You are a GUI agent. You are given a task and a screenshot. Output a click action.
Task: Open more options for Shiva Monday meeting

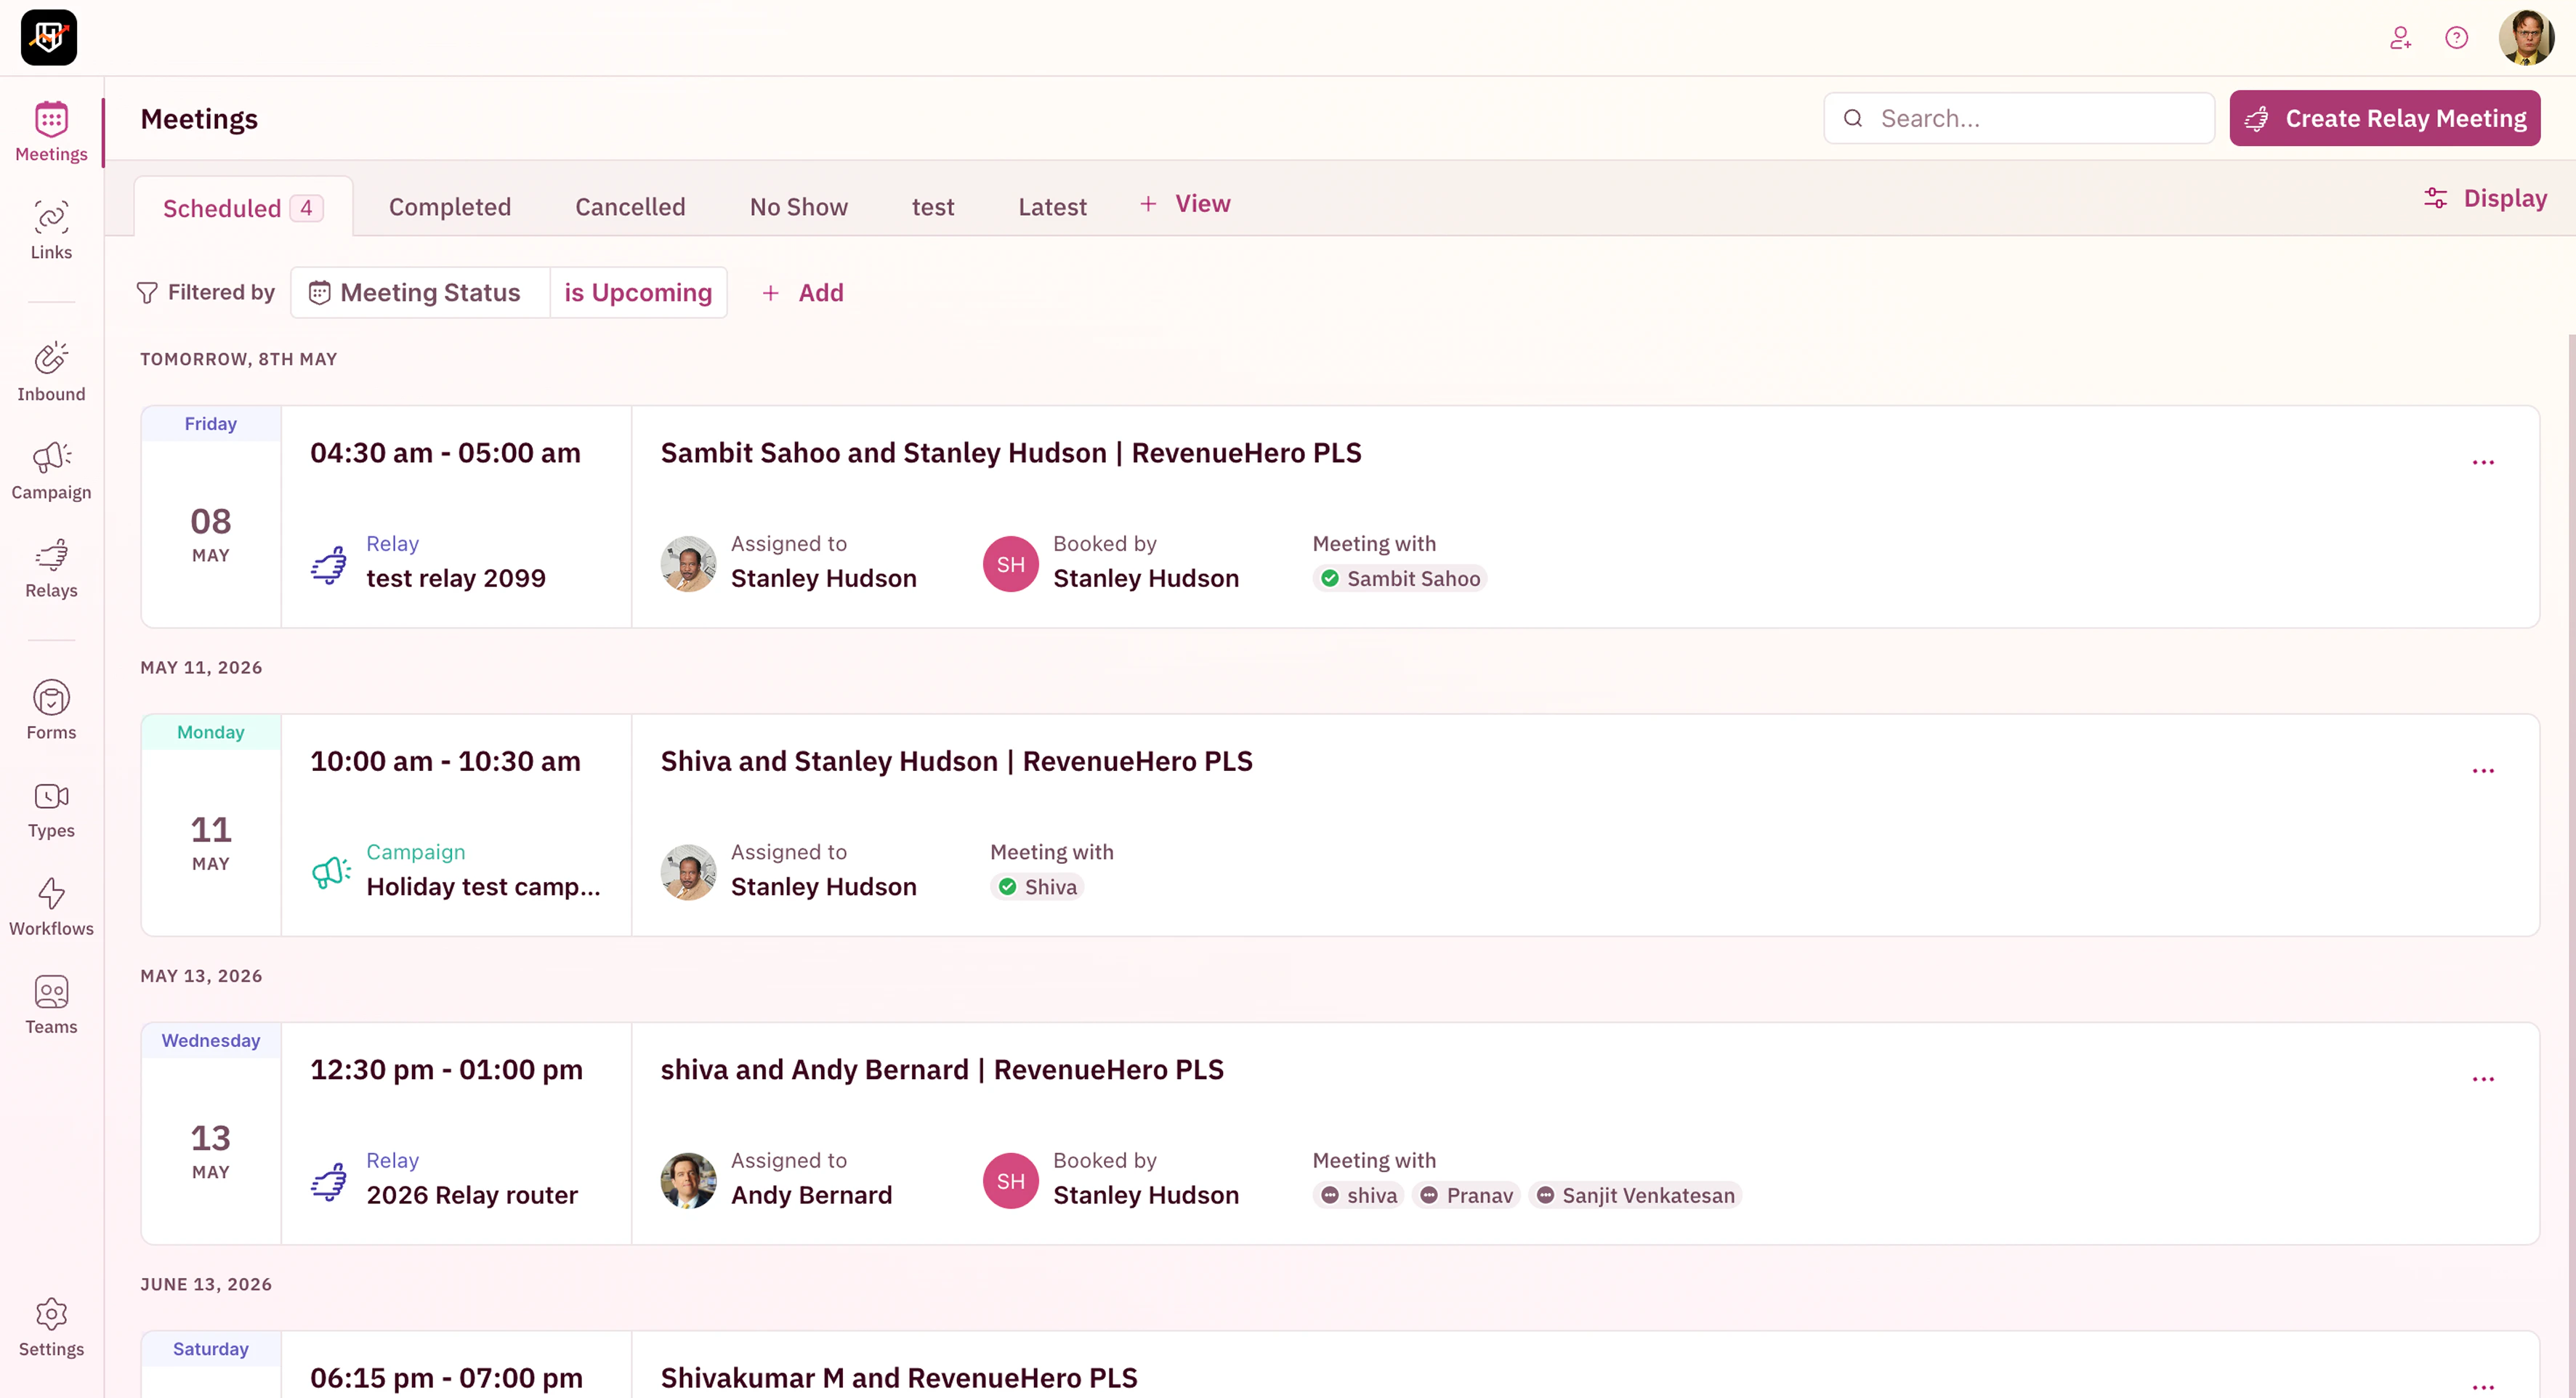pos(2483,771)
